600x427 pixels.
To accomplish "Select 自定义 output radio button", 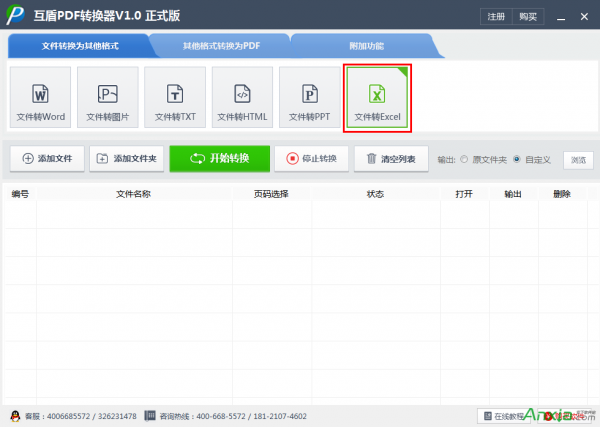I will [x=518, y=159].
